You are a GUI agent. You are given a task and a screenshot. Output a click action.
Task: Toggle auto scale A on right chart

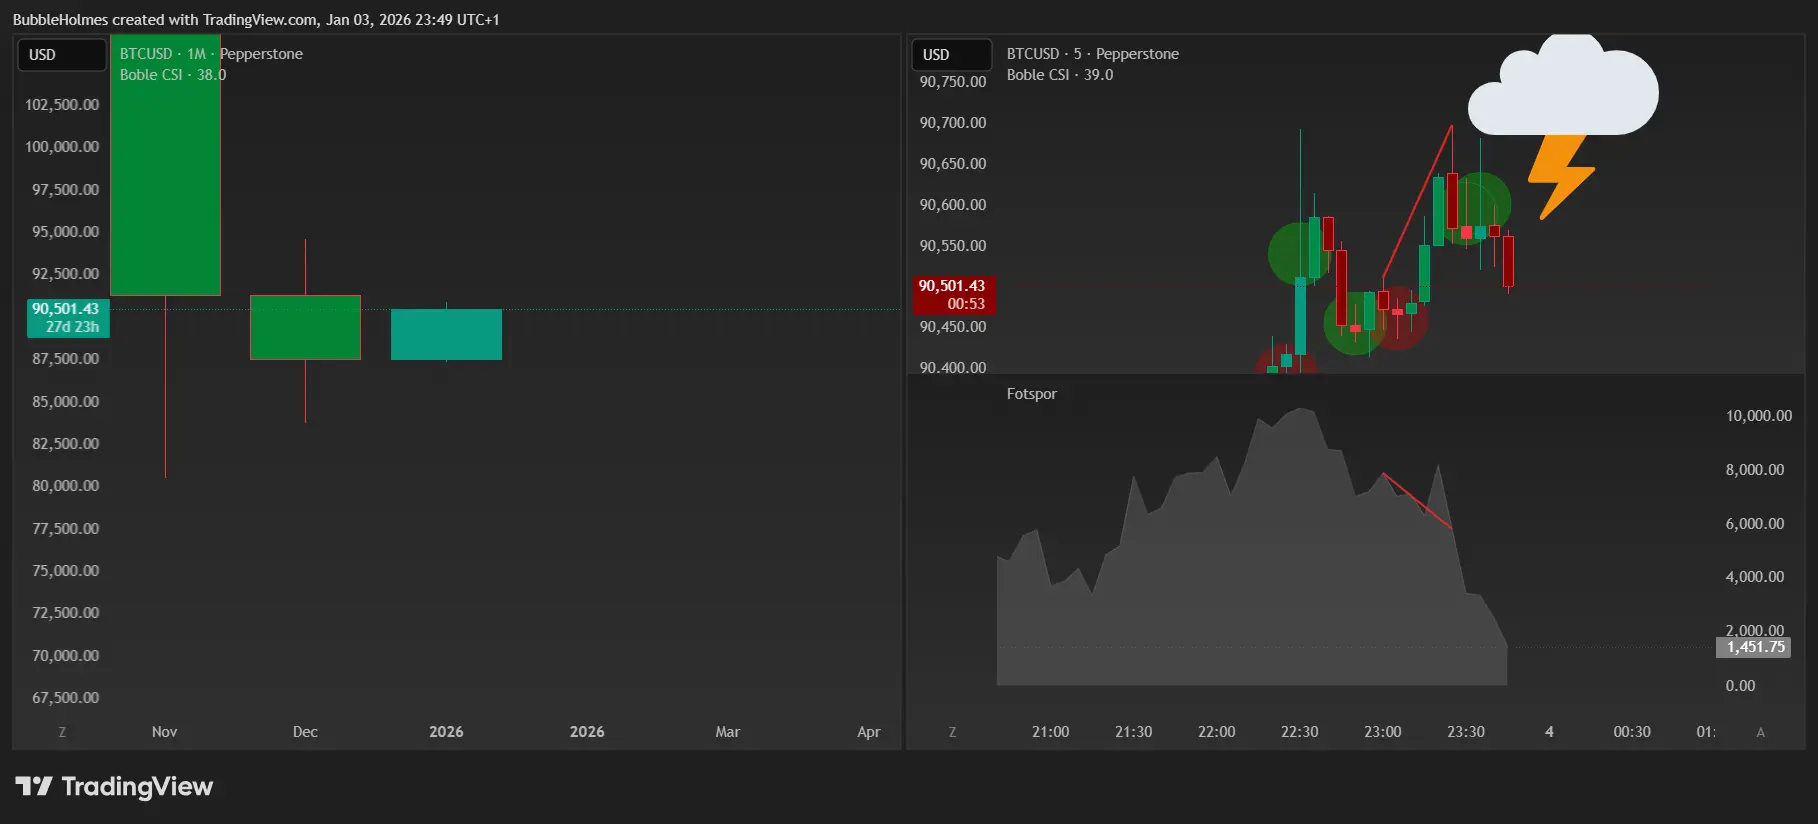(x=1761, y=732)
